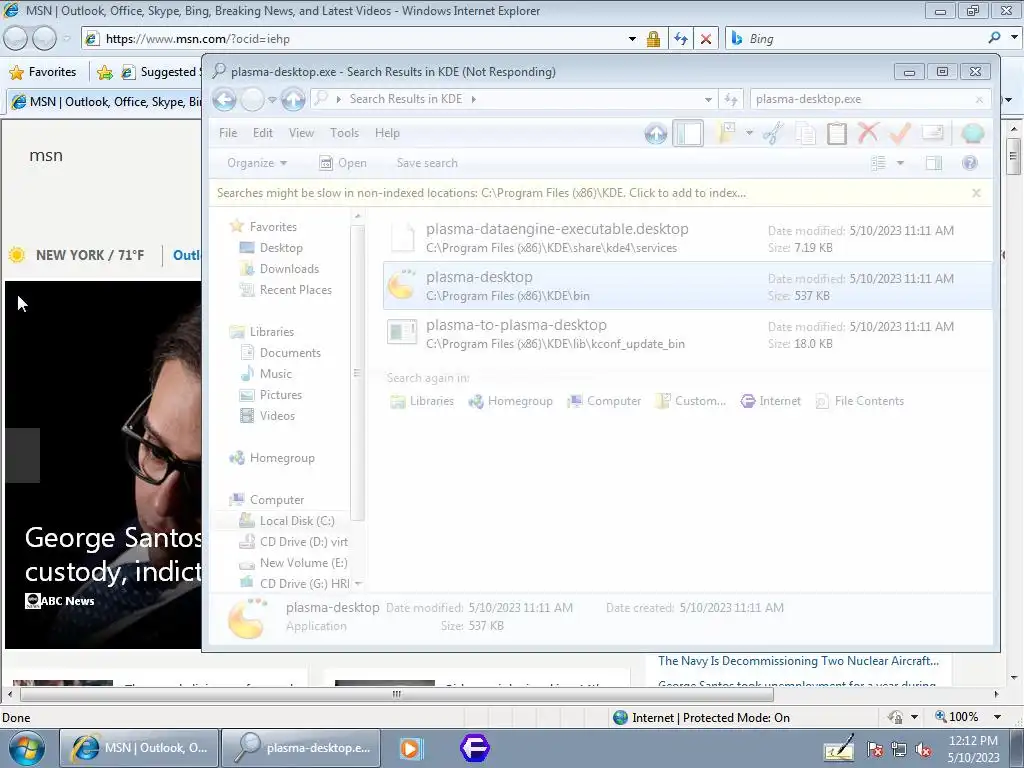
Task: Click the orange checkmark icon in Explorer toolbar
Action: click(x=900, y=133)
